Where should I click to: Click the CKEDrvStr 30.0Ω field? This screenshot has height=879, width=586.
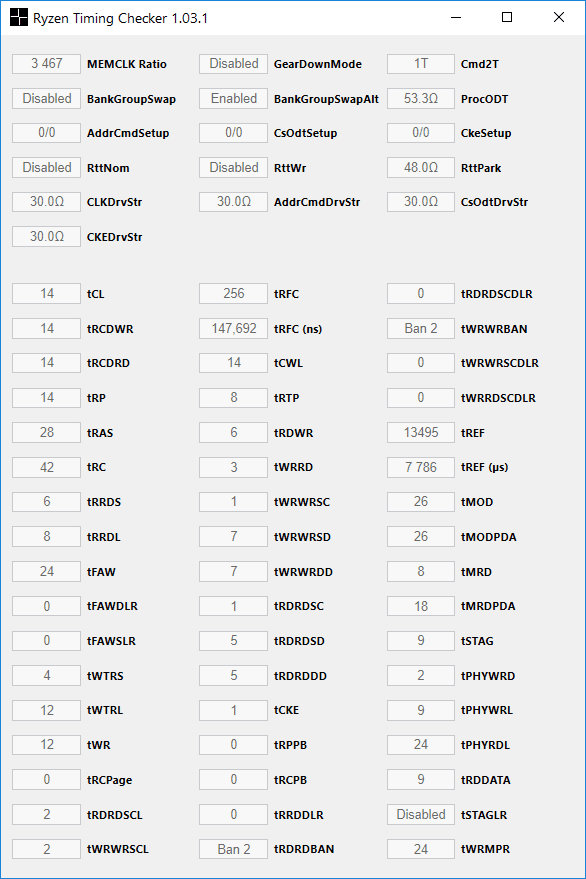(47, 237)
